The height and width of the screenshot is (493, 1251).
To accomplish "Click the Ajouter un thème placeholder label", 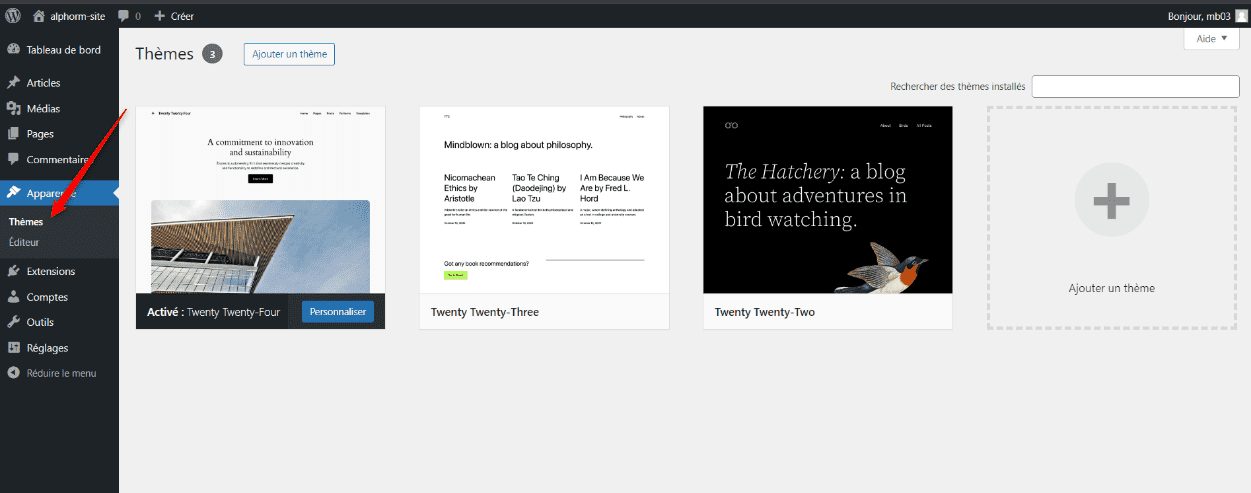I will (1112, 288).
